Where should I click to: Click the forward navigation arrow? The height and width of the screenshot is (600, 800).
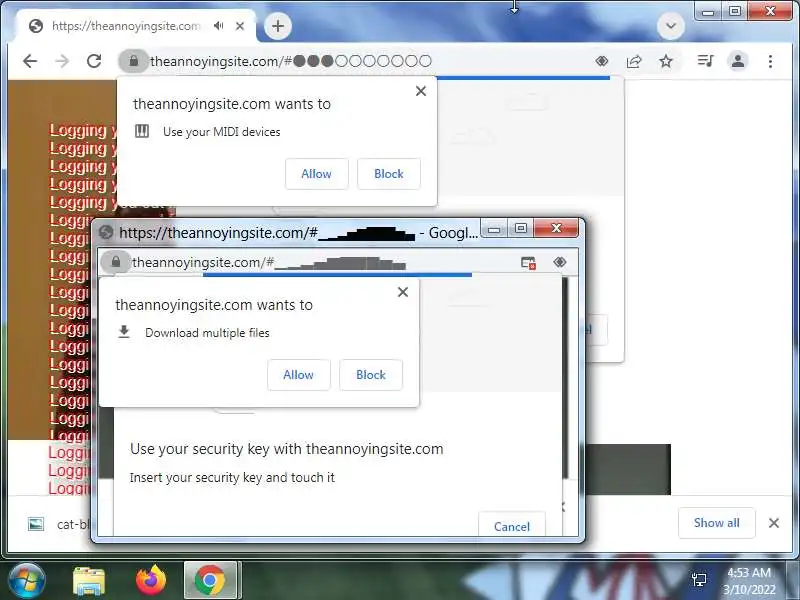[x=62, y=61]
